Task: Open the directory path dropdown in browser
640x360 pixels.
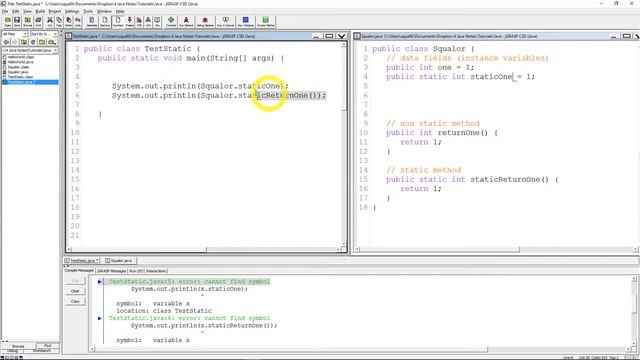Action: [30, 50]
